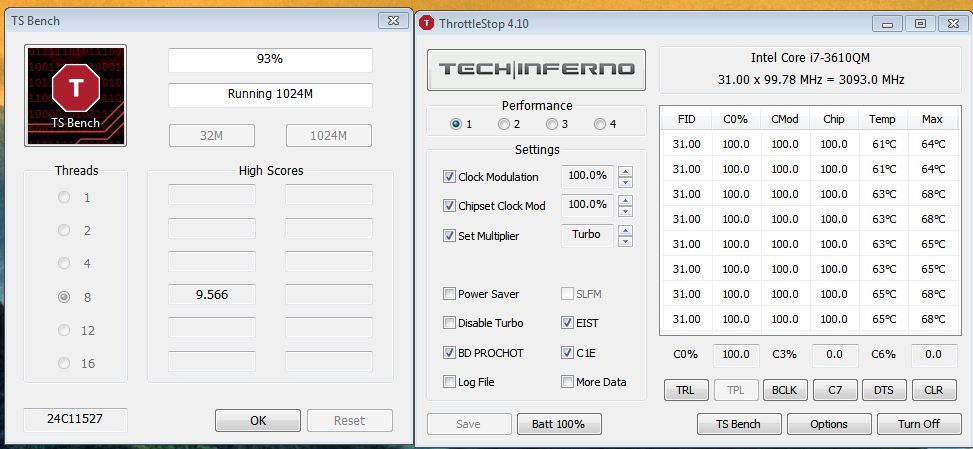Open TS Bench from ThrottleStop
Viewport: 973px width, 449px height.
pos(738,424)
